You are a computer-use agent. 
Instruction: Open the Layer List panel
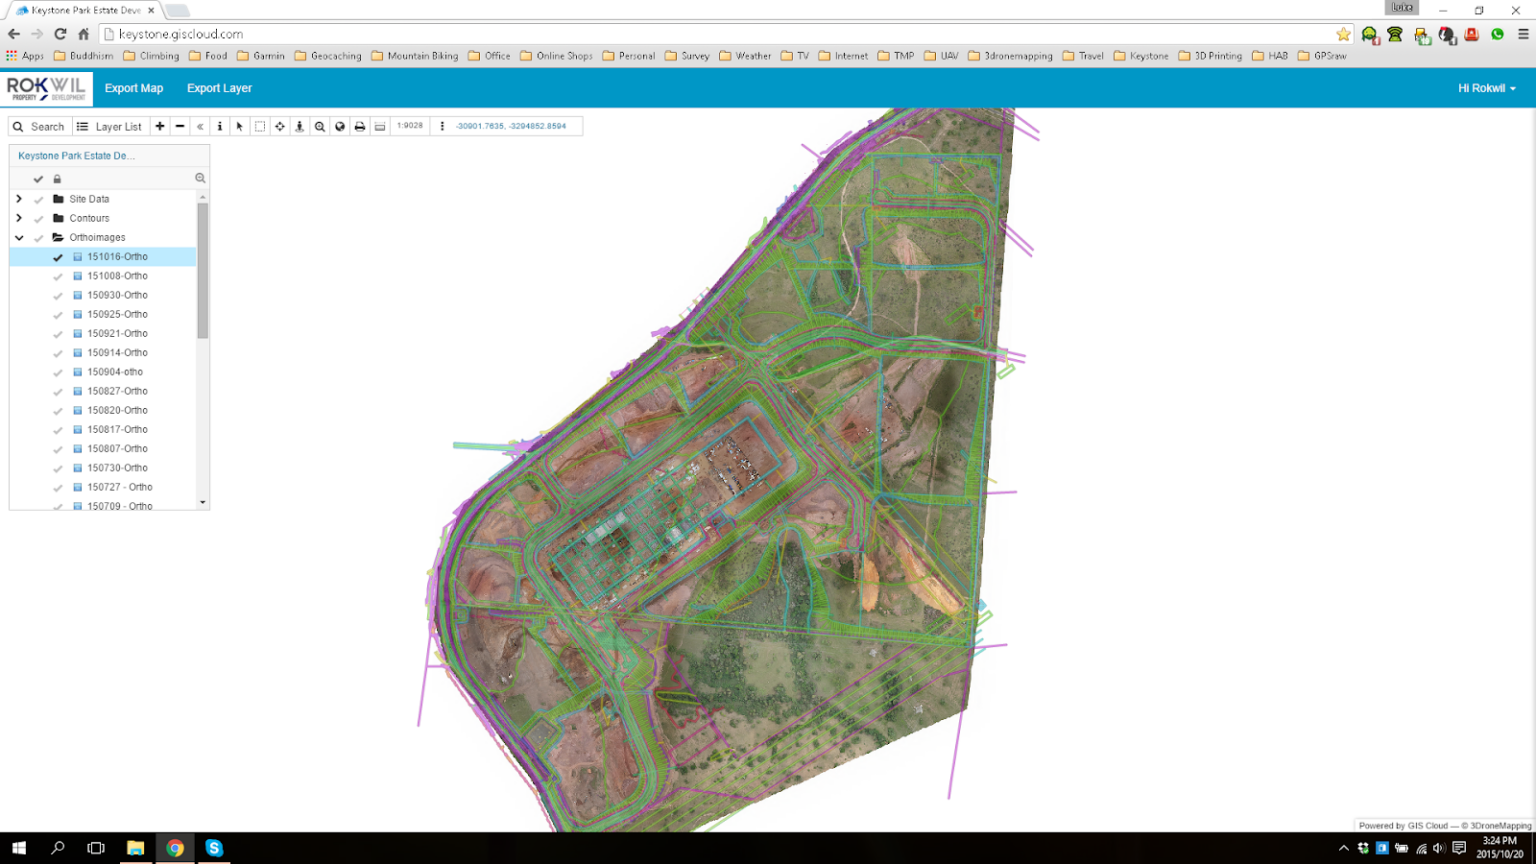(110, 126)
